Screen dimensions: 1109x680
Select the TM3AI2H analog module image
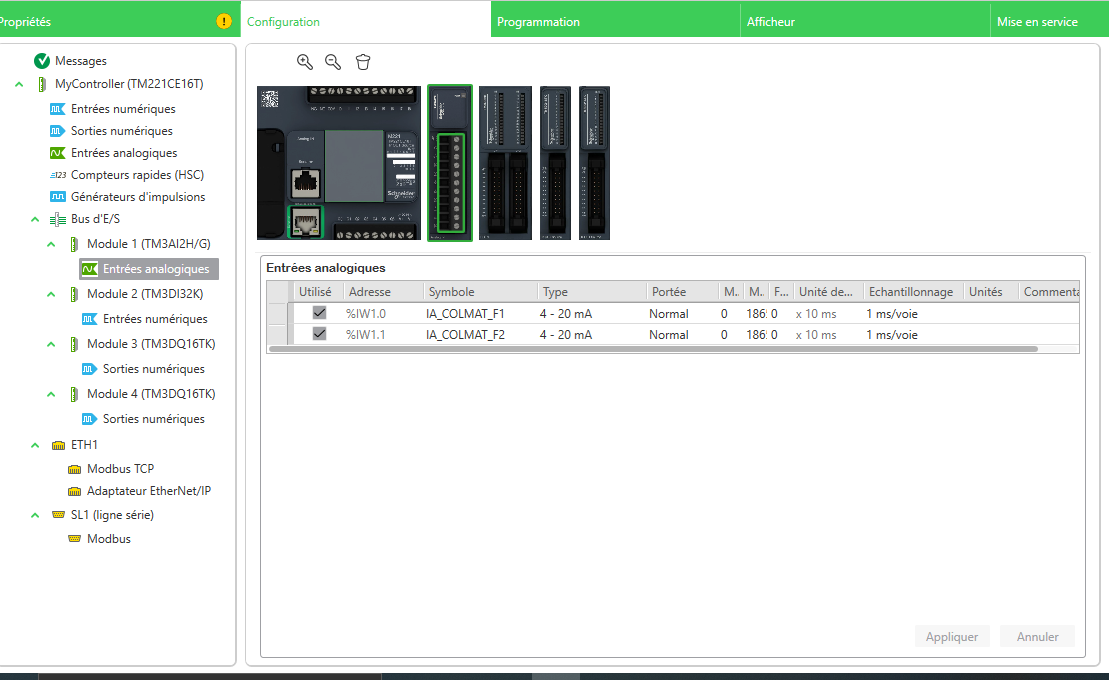tap(450, 163)
